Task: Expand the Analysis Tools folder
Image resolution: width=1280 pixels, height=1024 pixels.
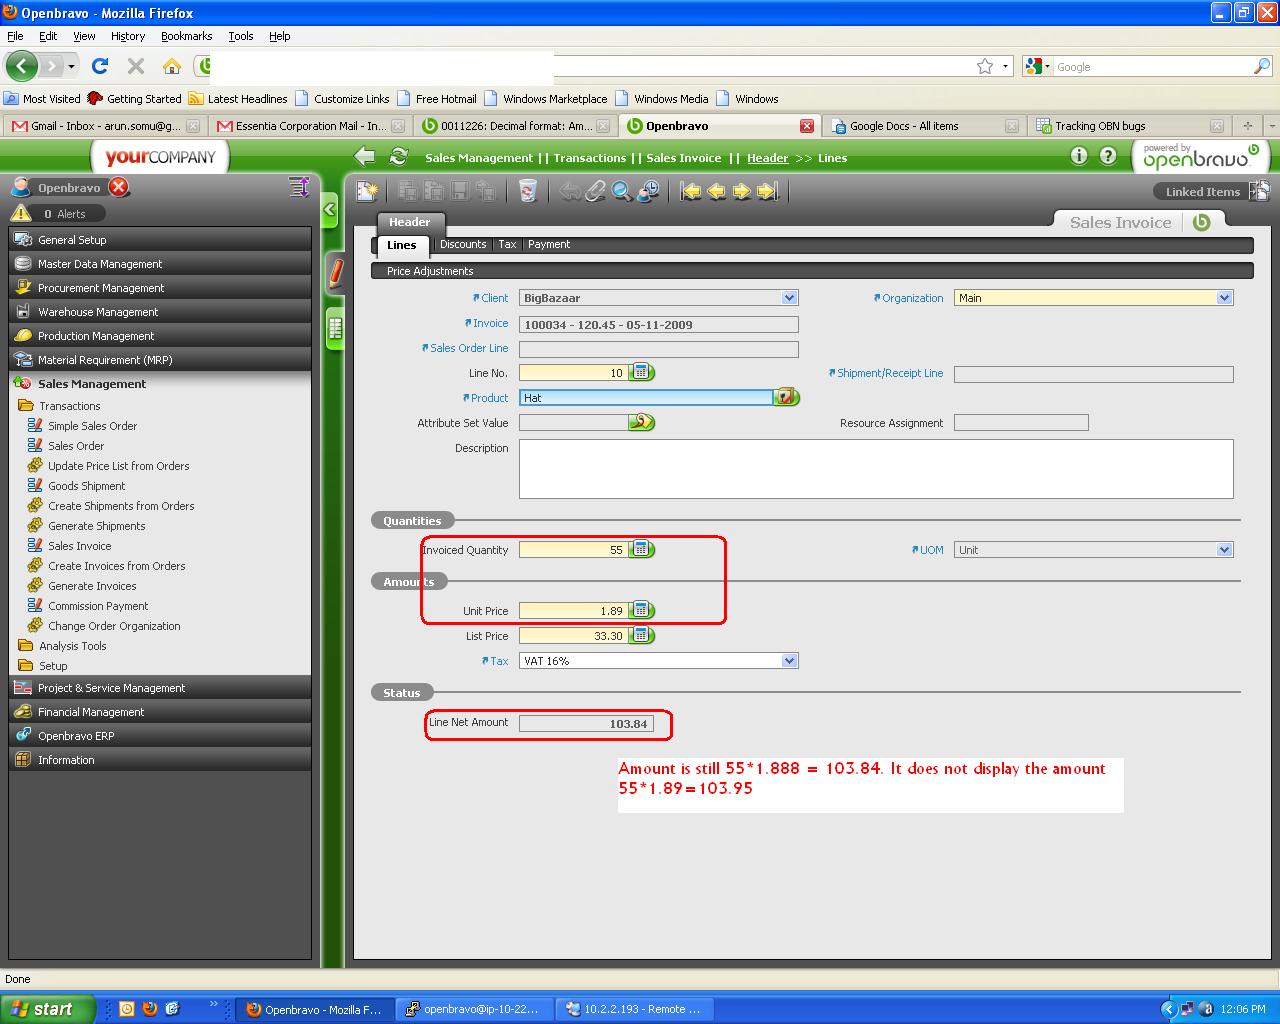Action: [72, 646]
